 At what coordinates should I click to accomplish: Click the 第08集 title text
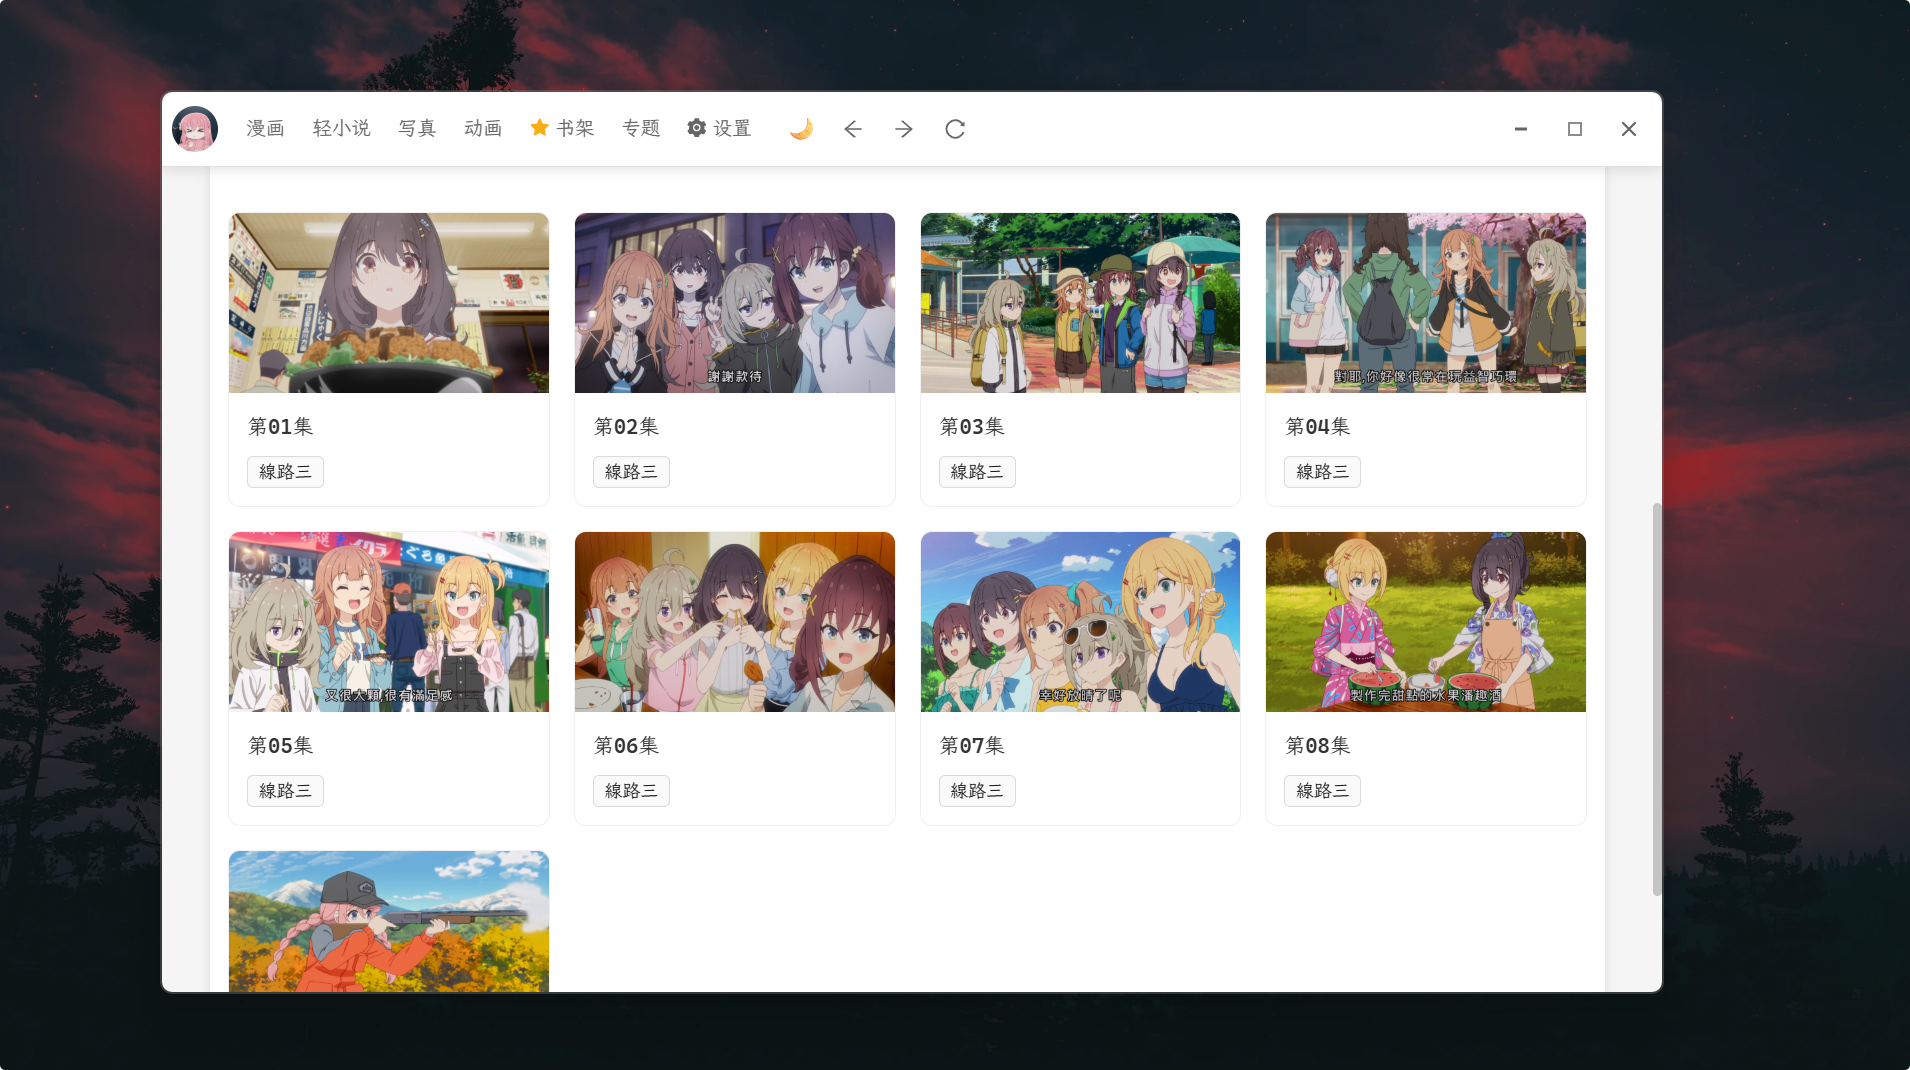[1318, 746]
